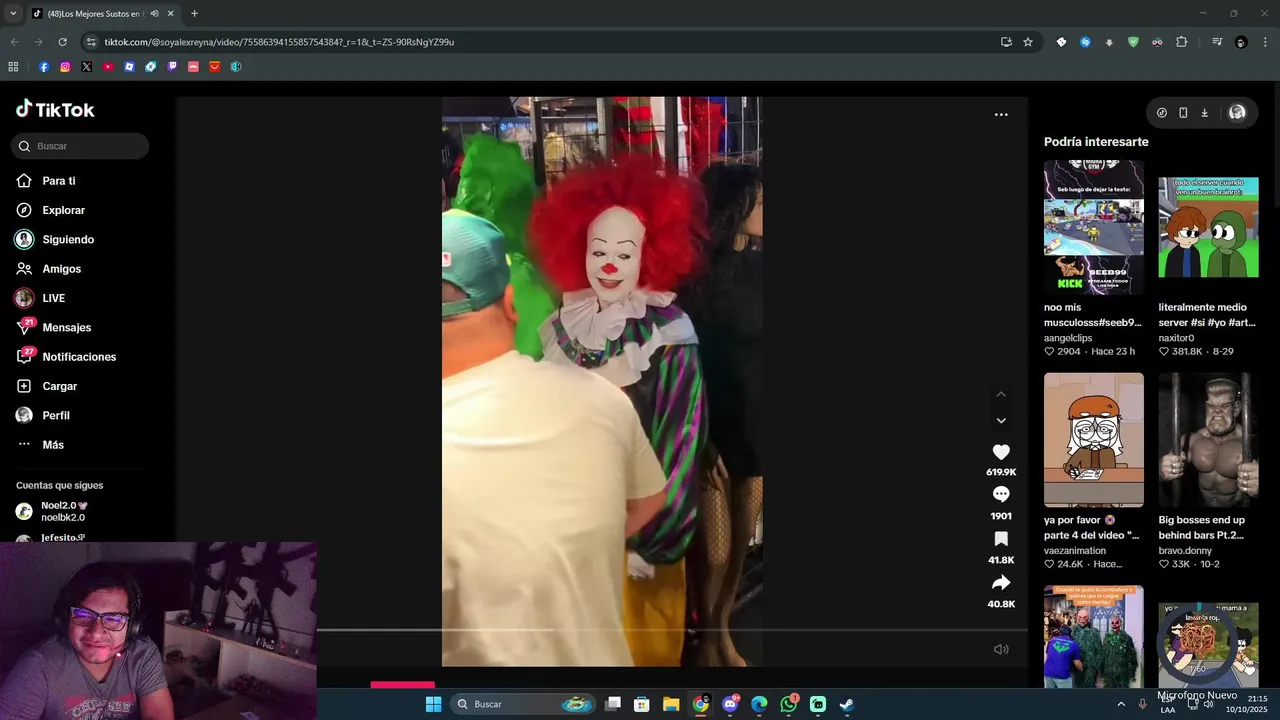The width and height of the screenshot is (1280, 720).
Task: Open AdGuard green shield extension
Action: 1133,42
